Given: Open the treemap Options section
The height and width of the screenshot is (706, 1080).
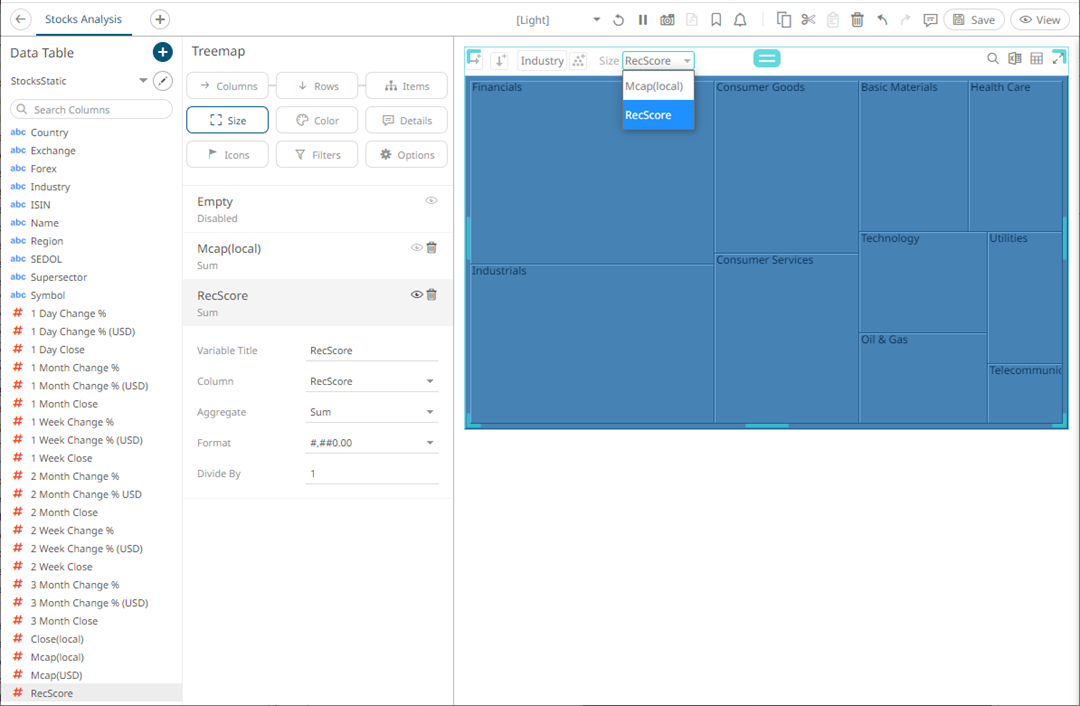Looking at the screenshot, I should coord(406,155).
